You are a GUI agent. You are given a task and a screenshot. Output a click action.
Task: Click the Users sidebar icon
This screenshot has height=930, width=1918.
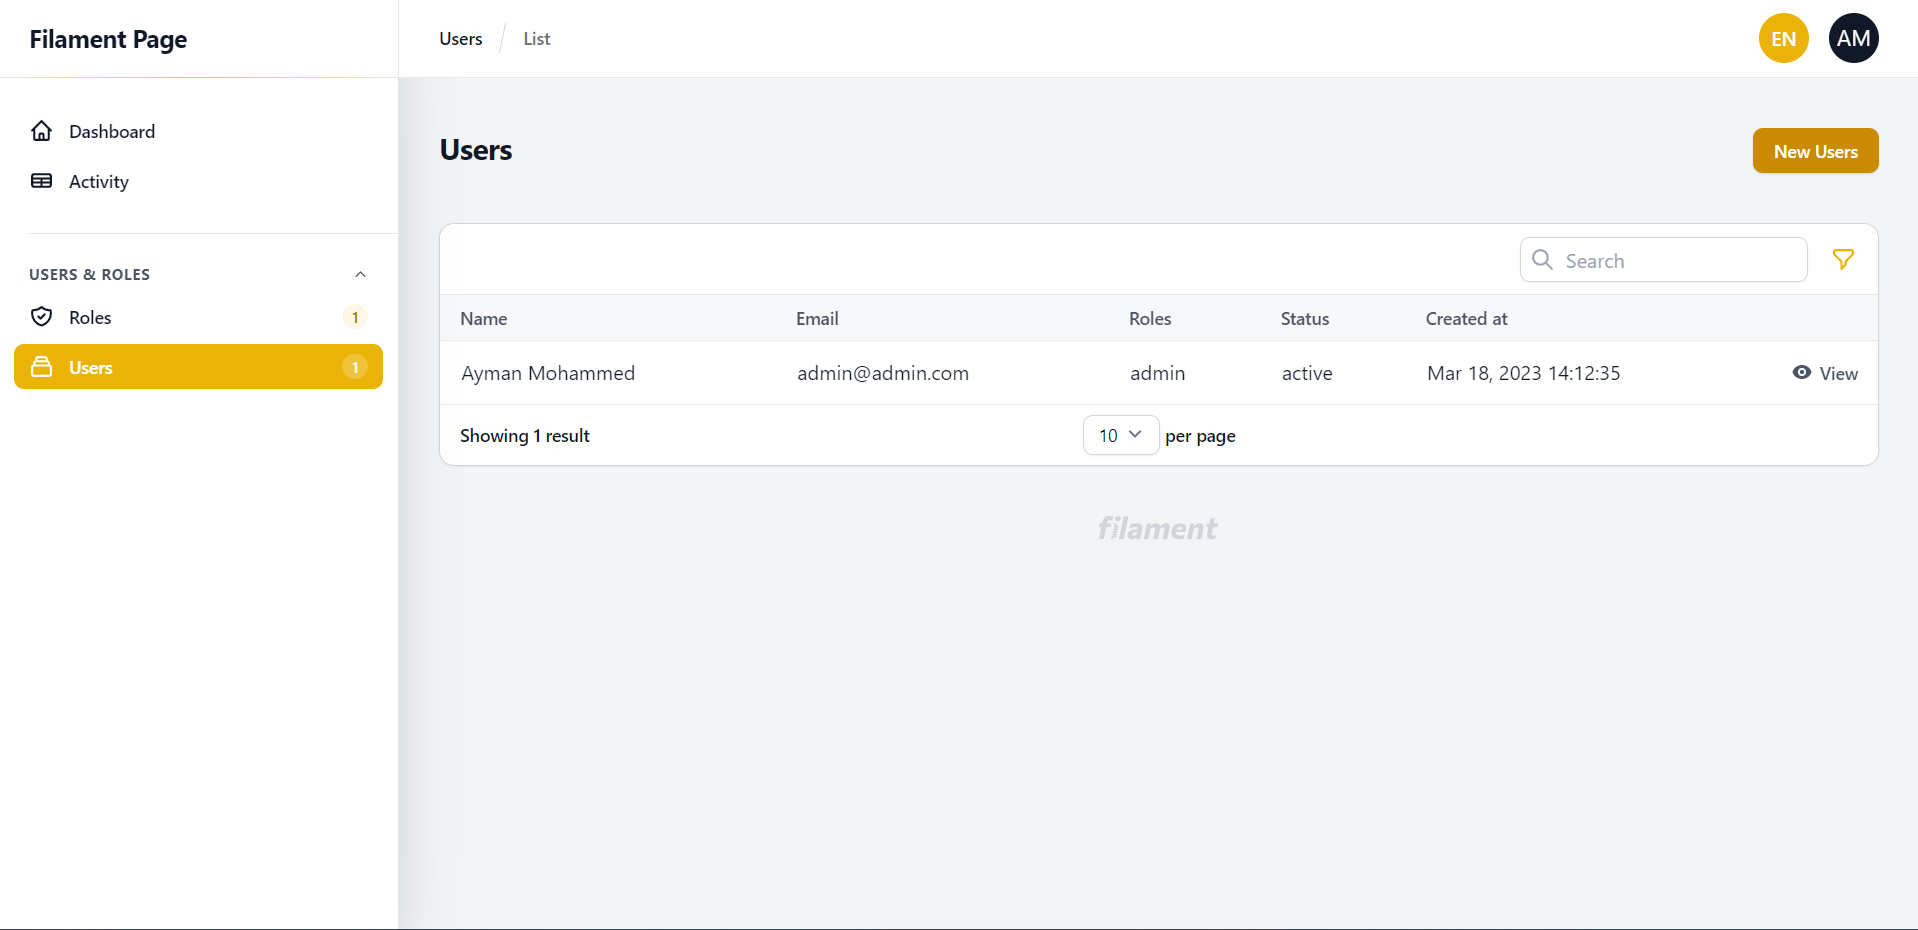coord(41,367)
